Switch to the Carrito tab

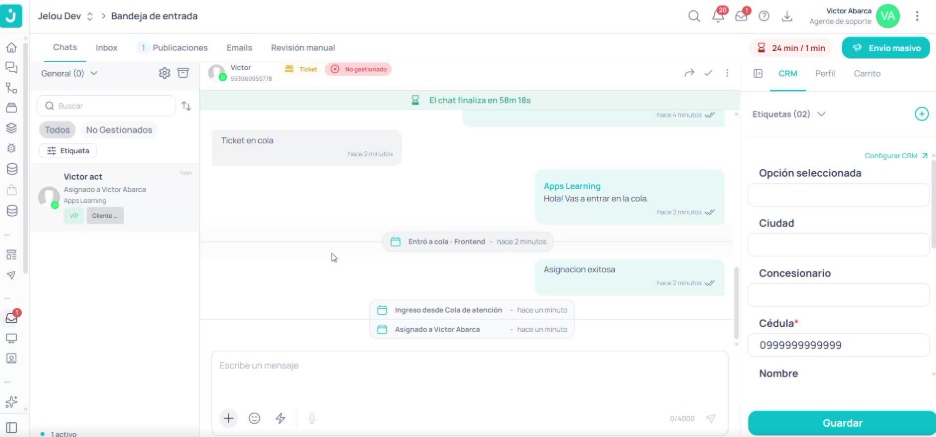[867, 73]
